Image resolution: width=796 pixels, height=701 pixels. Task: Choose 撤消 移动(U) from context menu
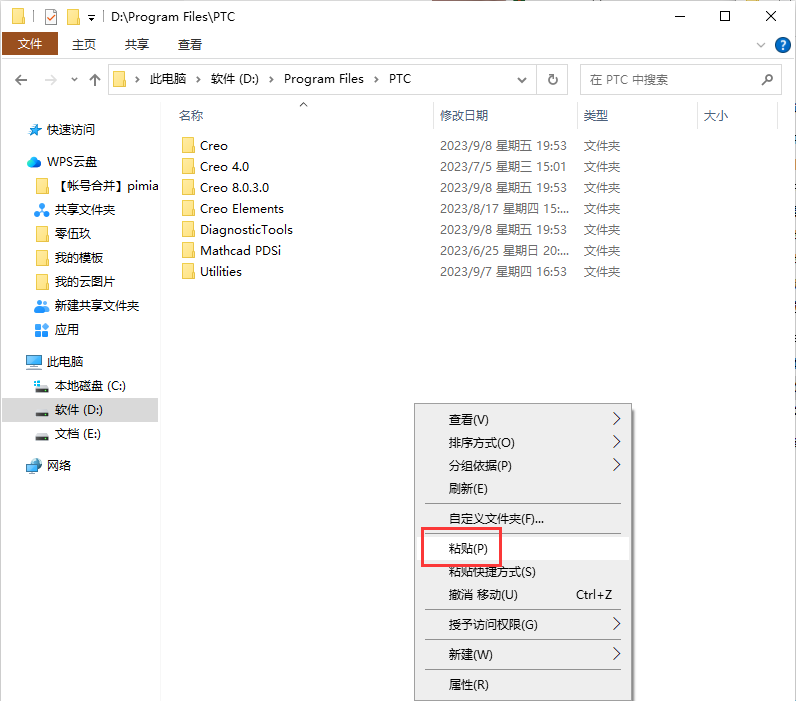523,594
